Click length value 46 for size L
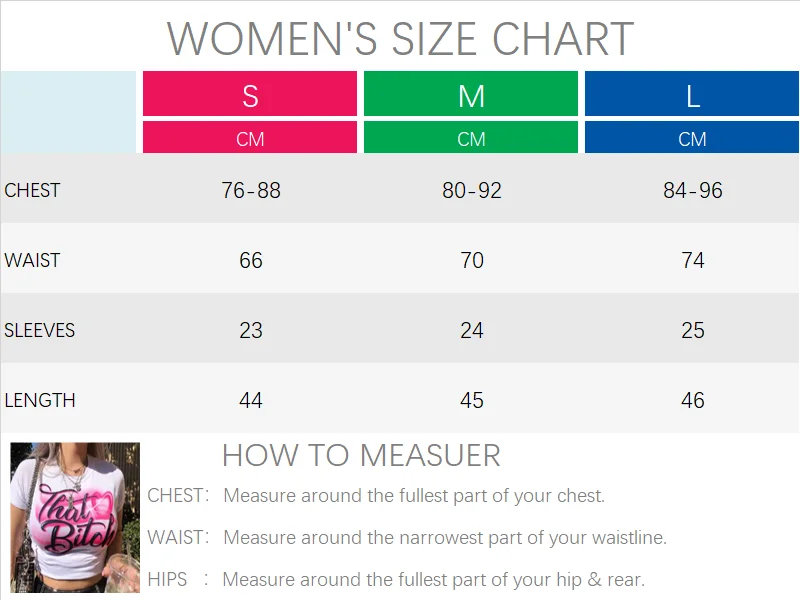Viewport: 800px width, 600px height. [x=692, y=400]
